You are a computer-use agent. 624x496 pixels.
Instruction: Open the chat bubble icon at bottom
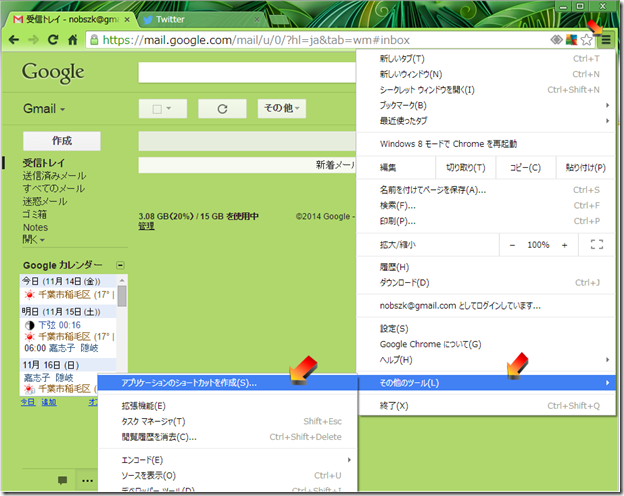tap(62, 480)
